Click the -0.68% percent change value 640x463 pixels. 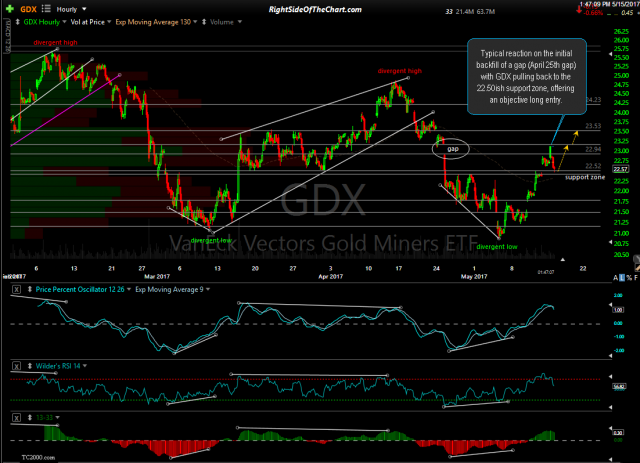(x=593, y=13)
